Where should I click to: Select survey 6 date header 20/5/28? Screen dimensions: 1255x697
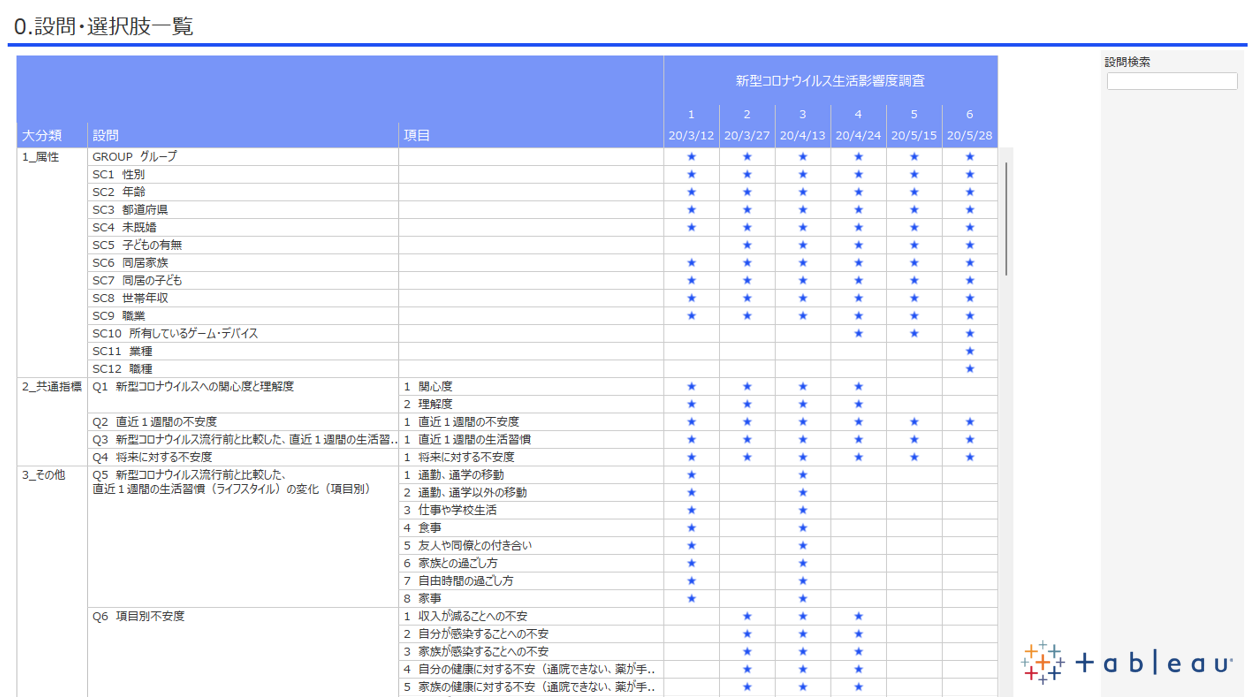click(x=969, y=136)
